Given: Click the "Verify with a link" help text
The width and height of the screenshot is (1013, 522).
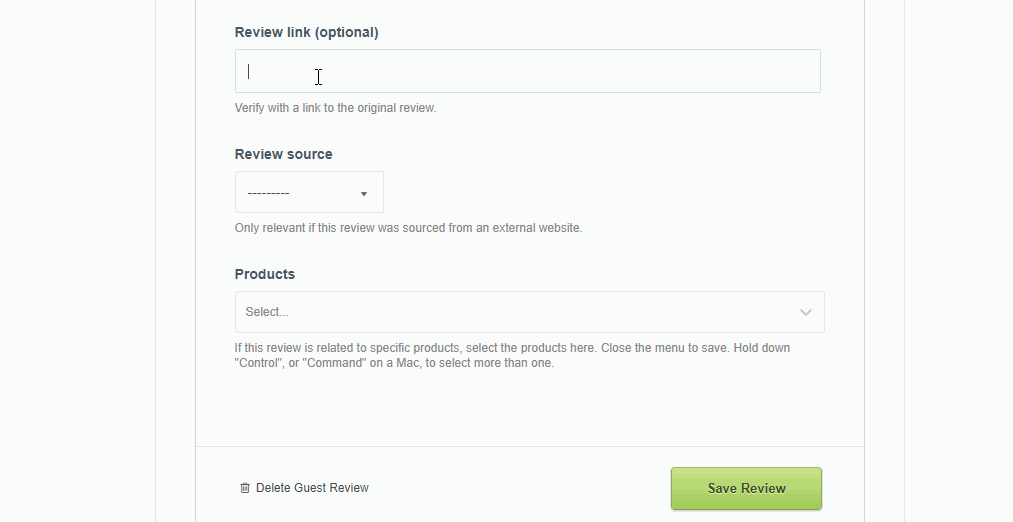Looking at the screenshot, I should 335,108.
